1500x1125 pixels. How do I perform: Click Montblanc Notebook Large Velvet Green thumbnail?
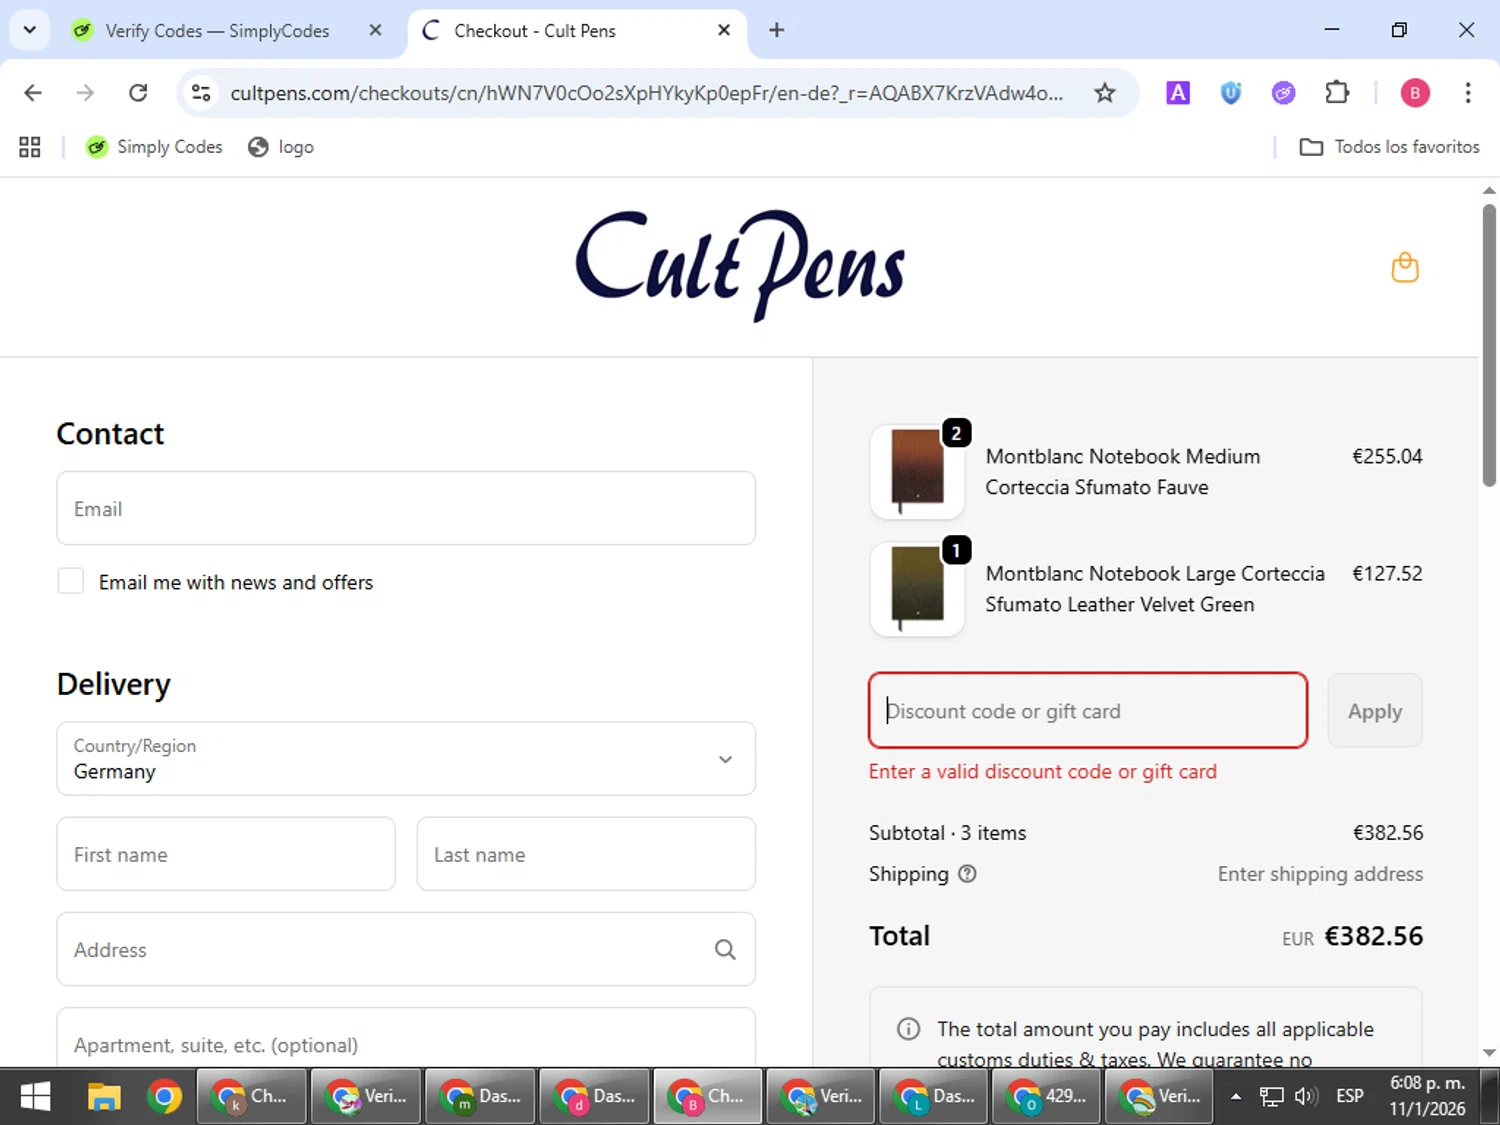[x=917, y=589]
